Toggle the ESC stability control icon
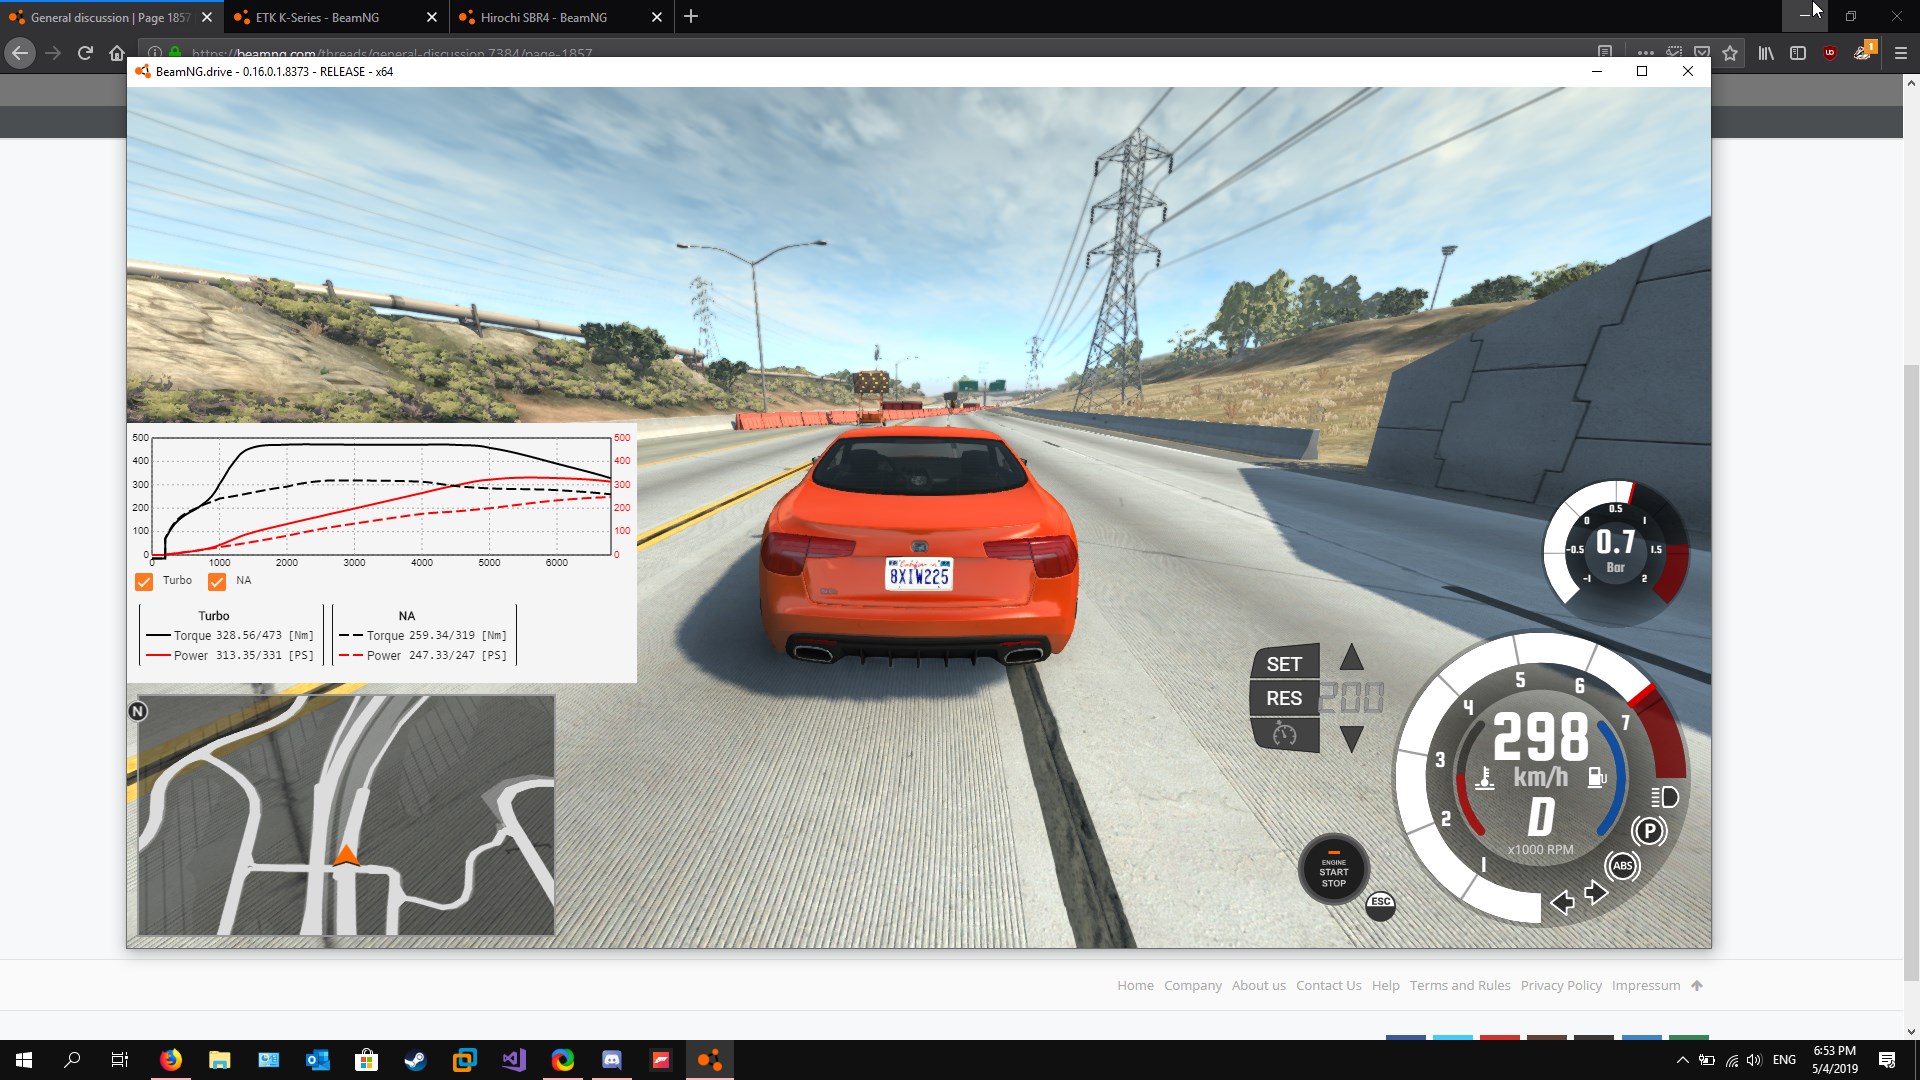 (x=1380, y=905)
